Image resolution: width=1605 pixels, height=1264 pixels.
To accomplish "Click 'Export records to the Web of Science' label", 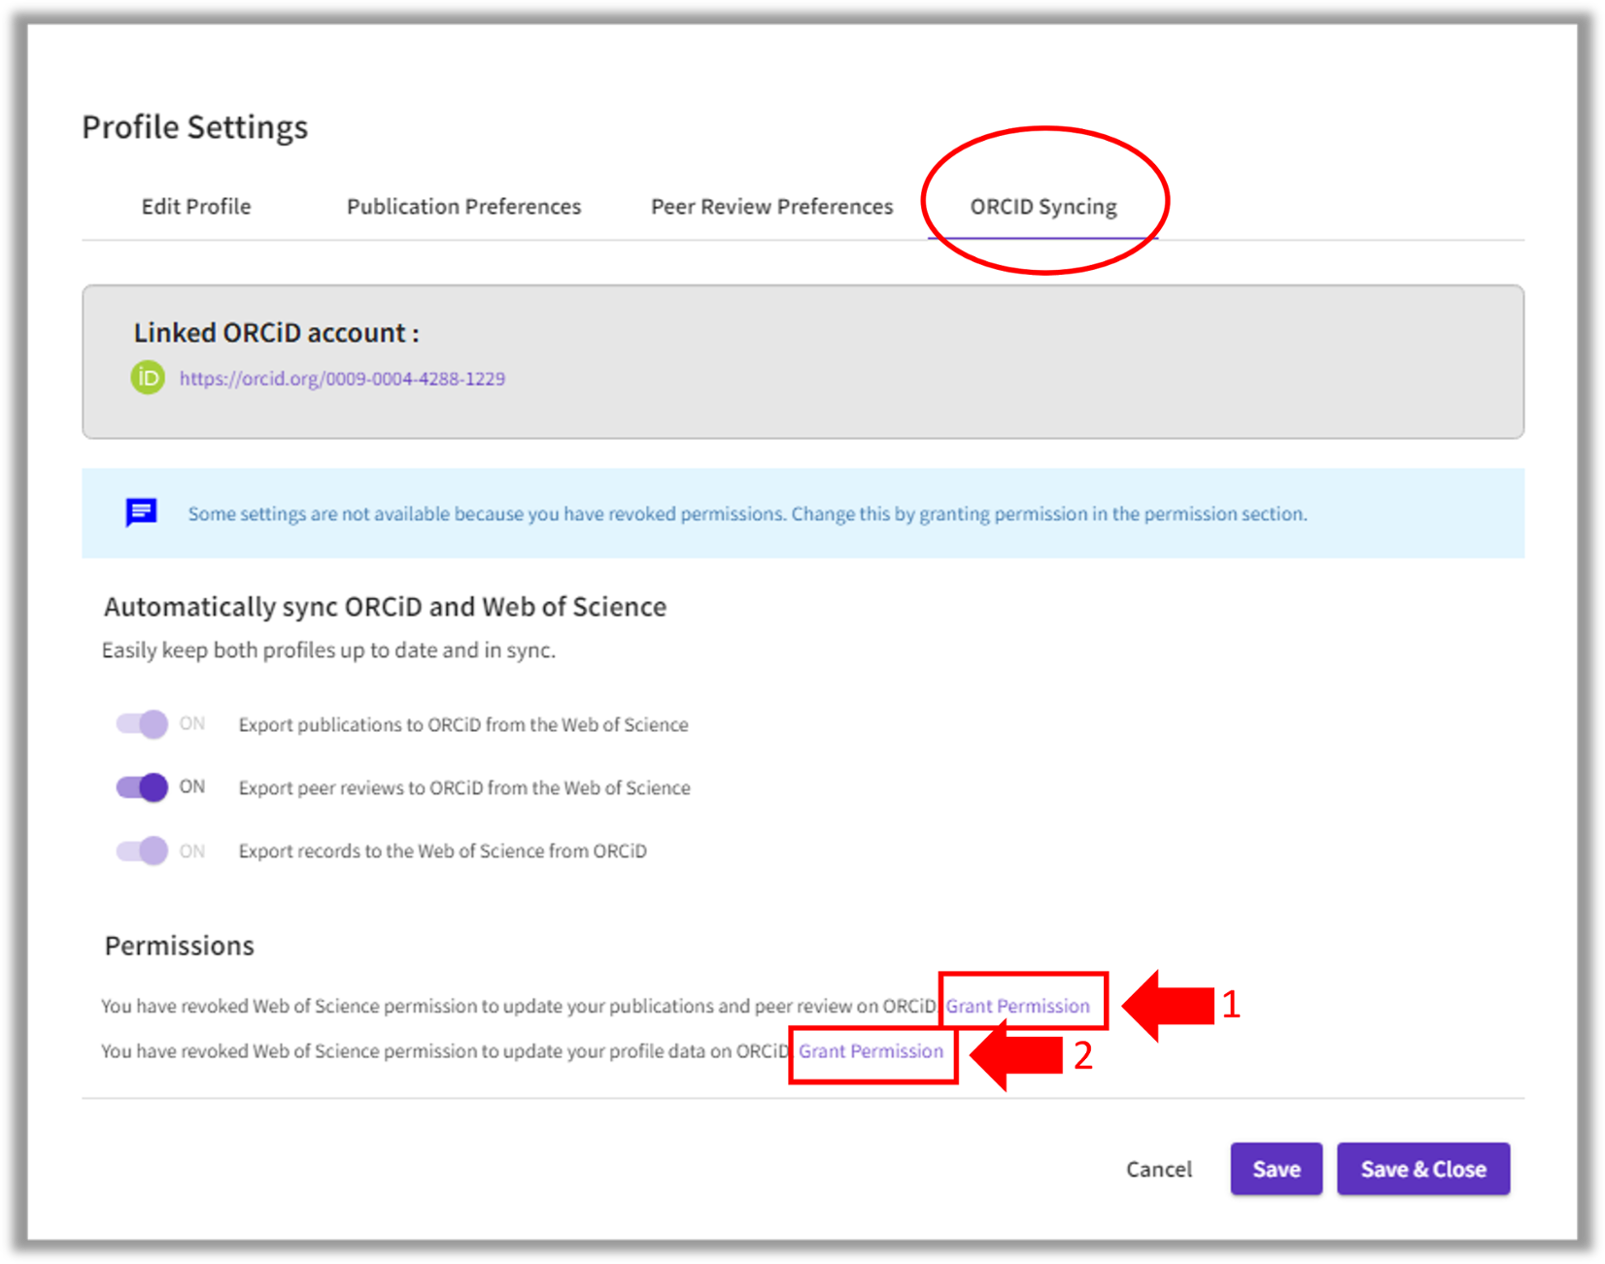I will point(442,851).
